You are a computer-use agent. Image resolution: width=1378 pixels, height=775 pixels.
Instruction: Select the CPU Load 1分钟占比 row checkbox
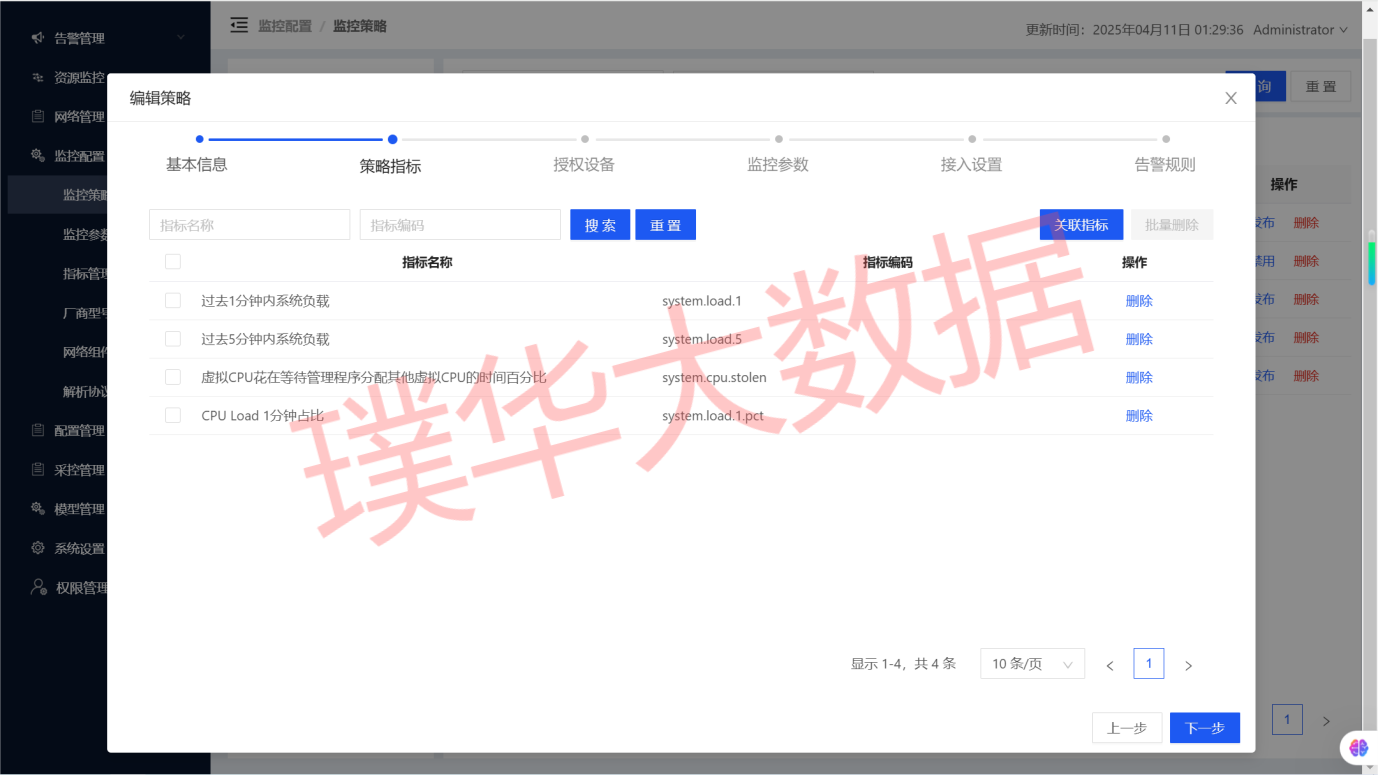(173, 416)
